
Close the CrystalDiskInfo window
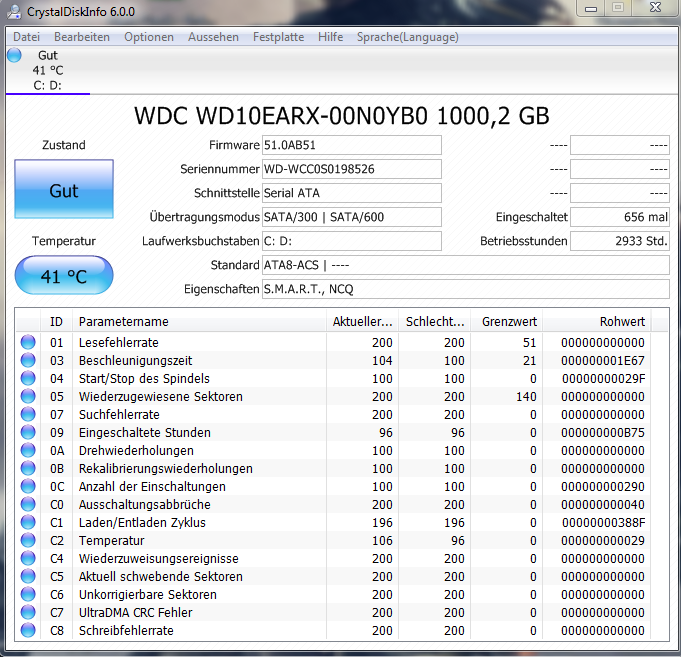655,8
